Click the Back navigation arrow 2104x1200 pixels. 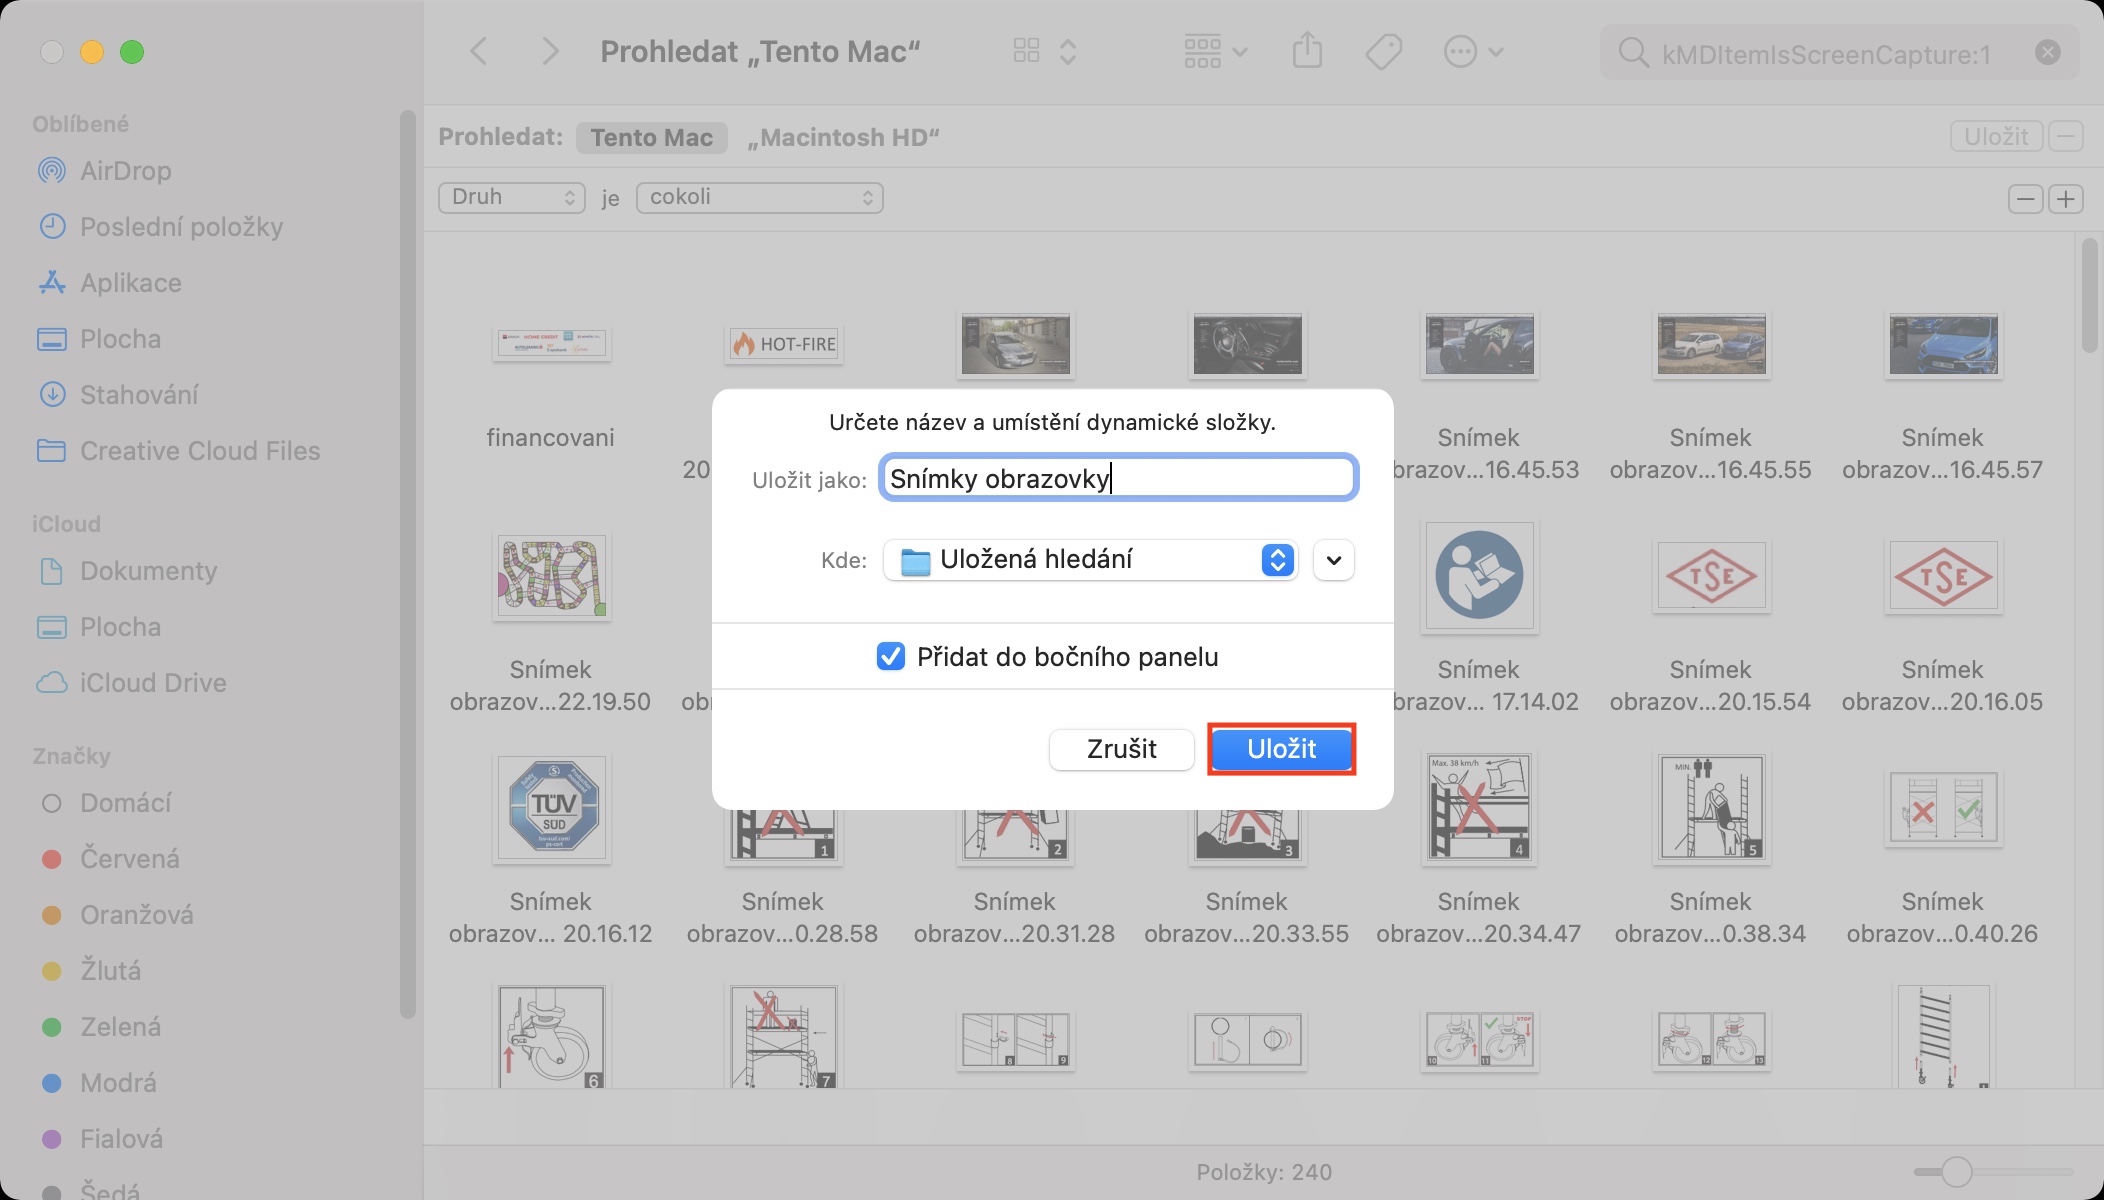479,51
